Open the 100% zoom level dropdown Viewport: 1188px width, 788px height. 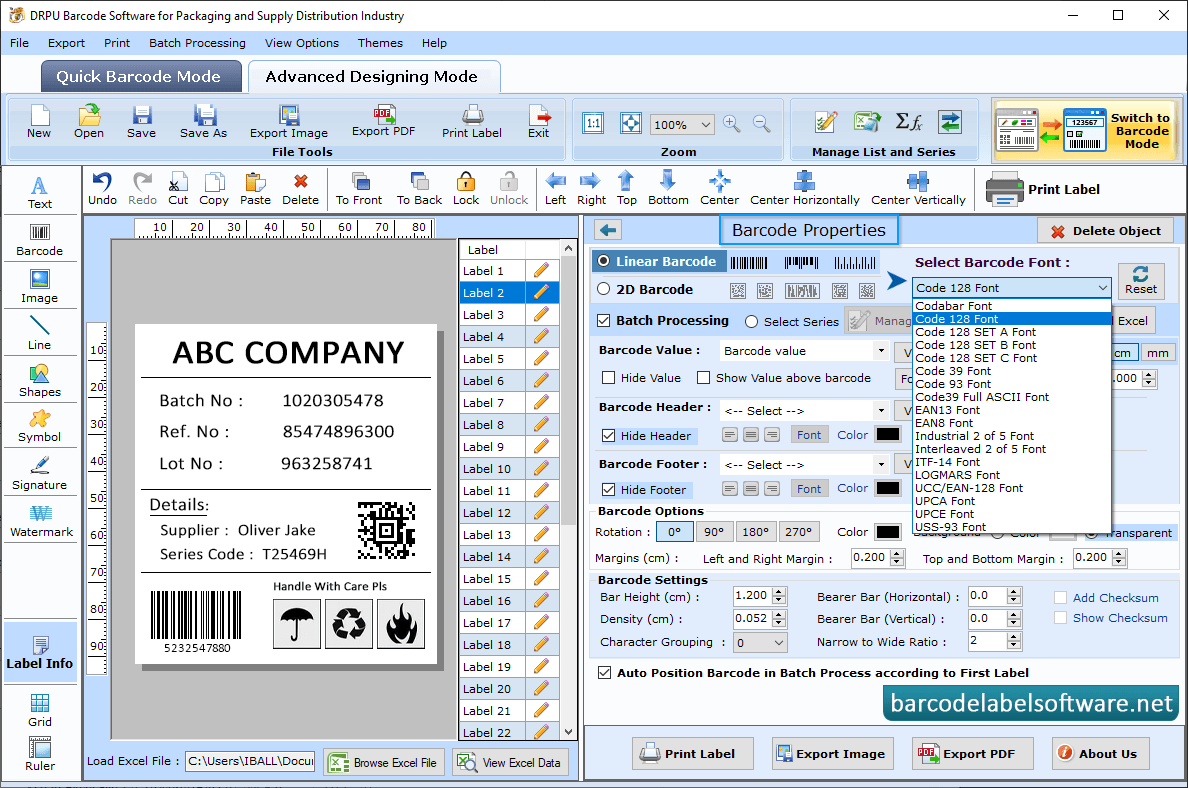click(705, 124)
